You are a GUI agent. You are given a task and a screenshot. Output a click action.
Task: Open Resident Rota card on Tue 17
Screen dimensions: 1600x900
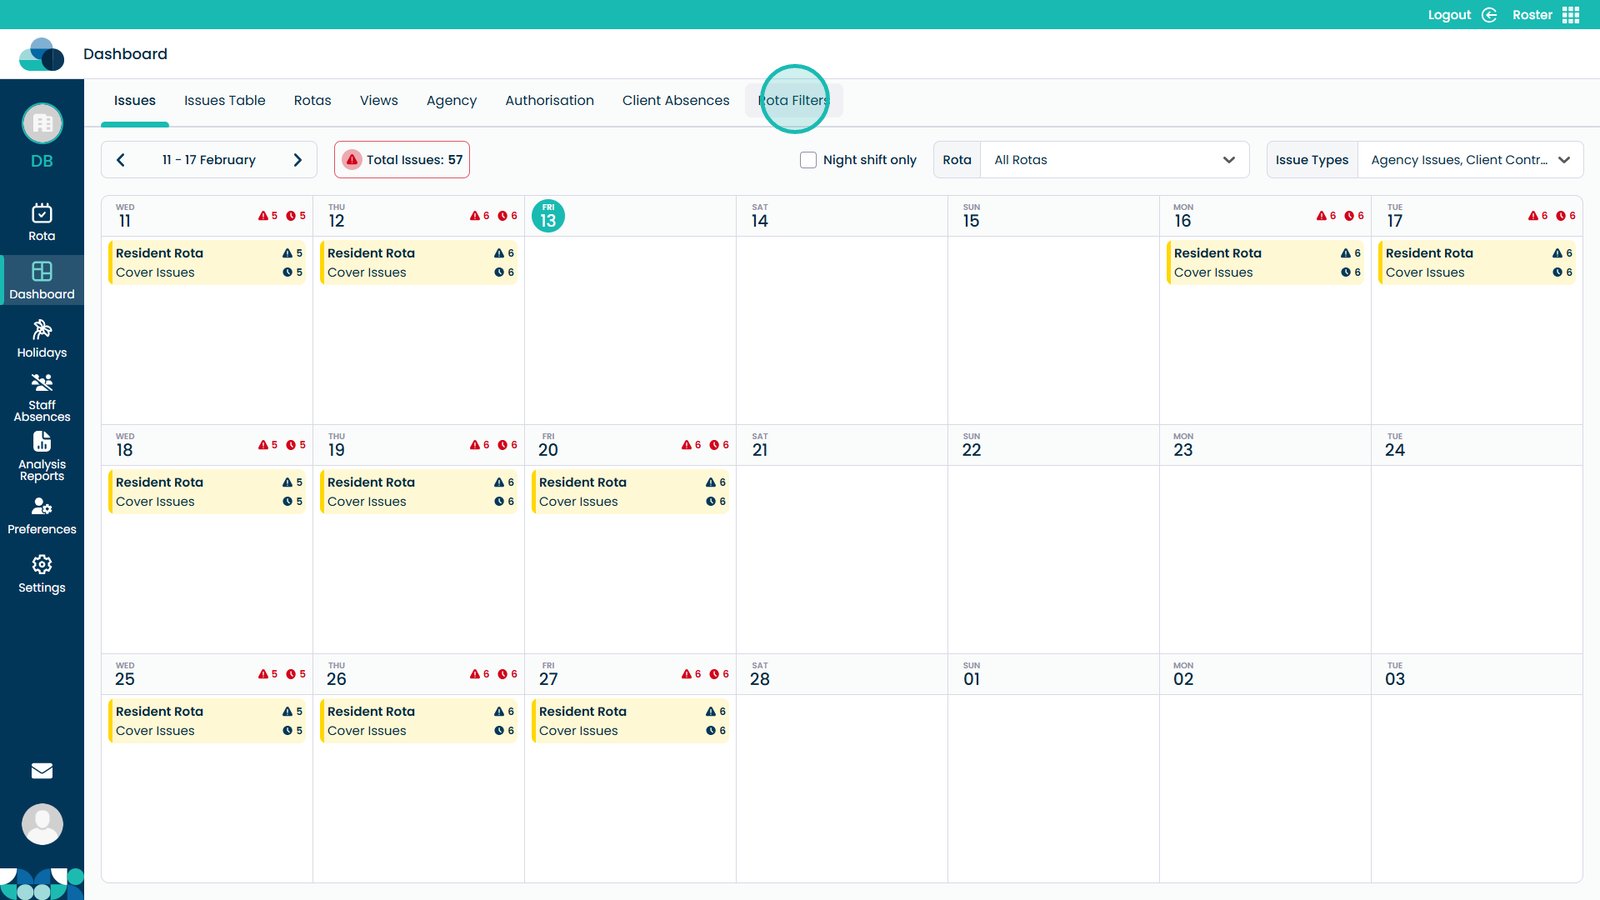click(1477, 262)
